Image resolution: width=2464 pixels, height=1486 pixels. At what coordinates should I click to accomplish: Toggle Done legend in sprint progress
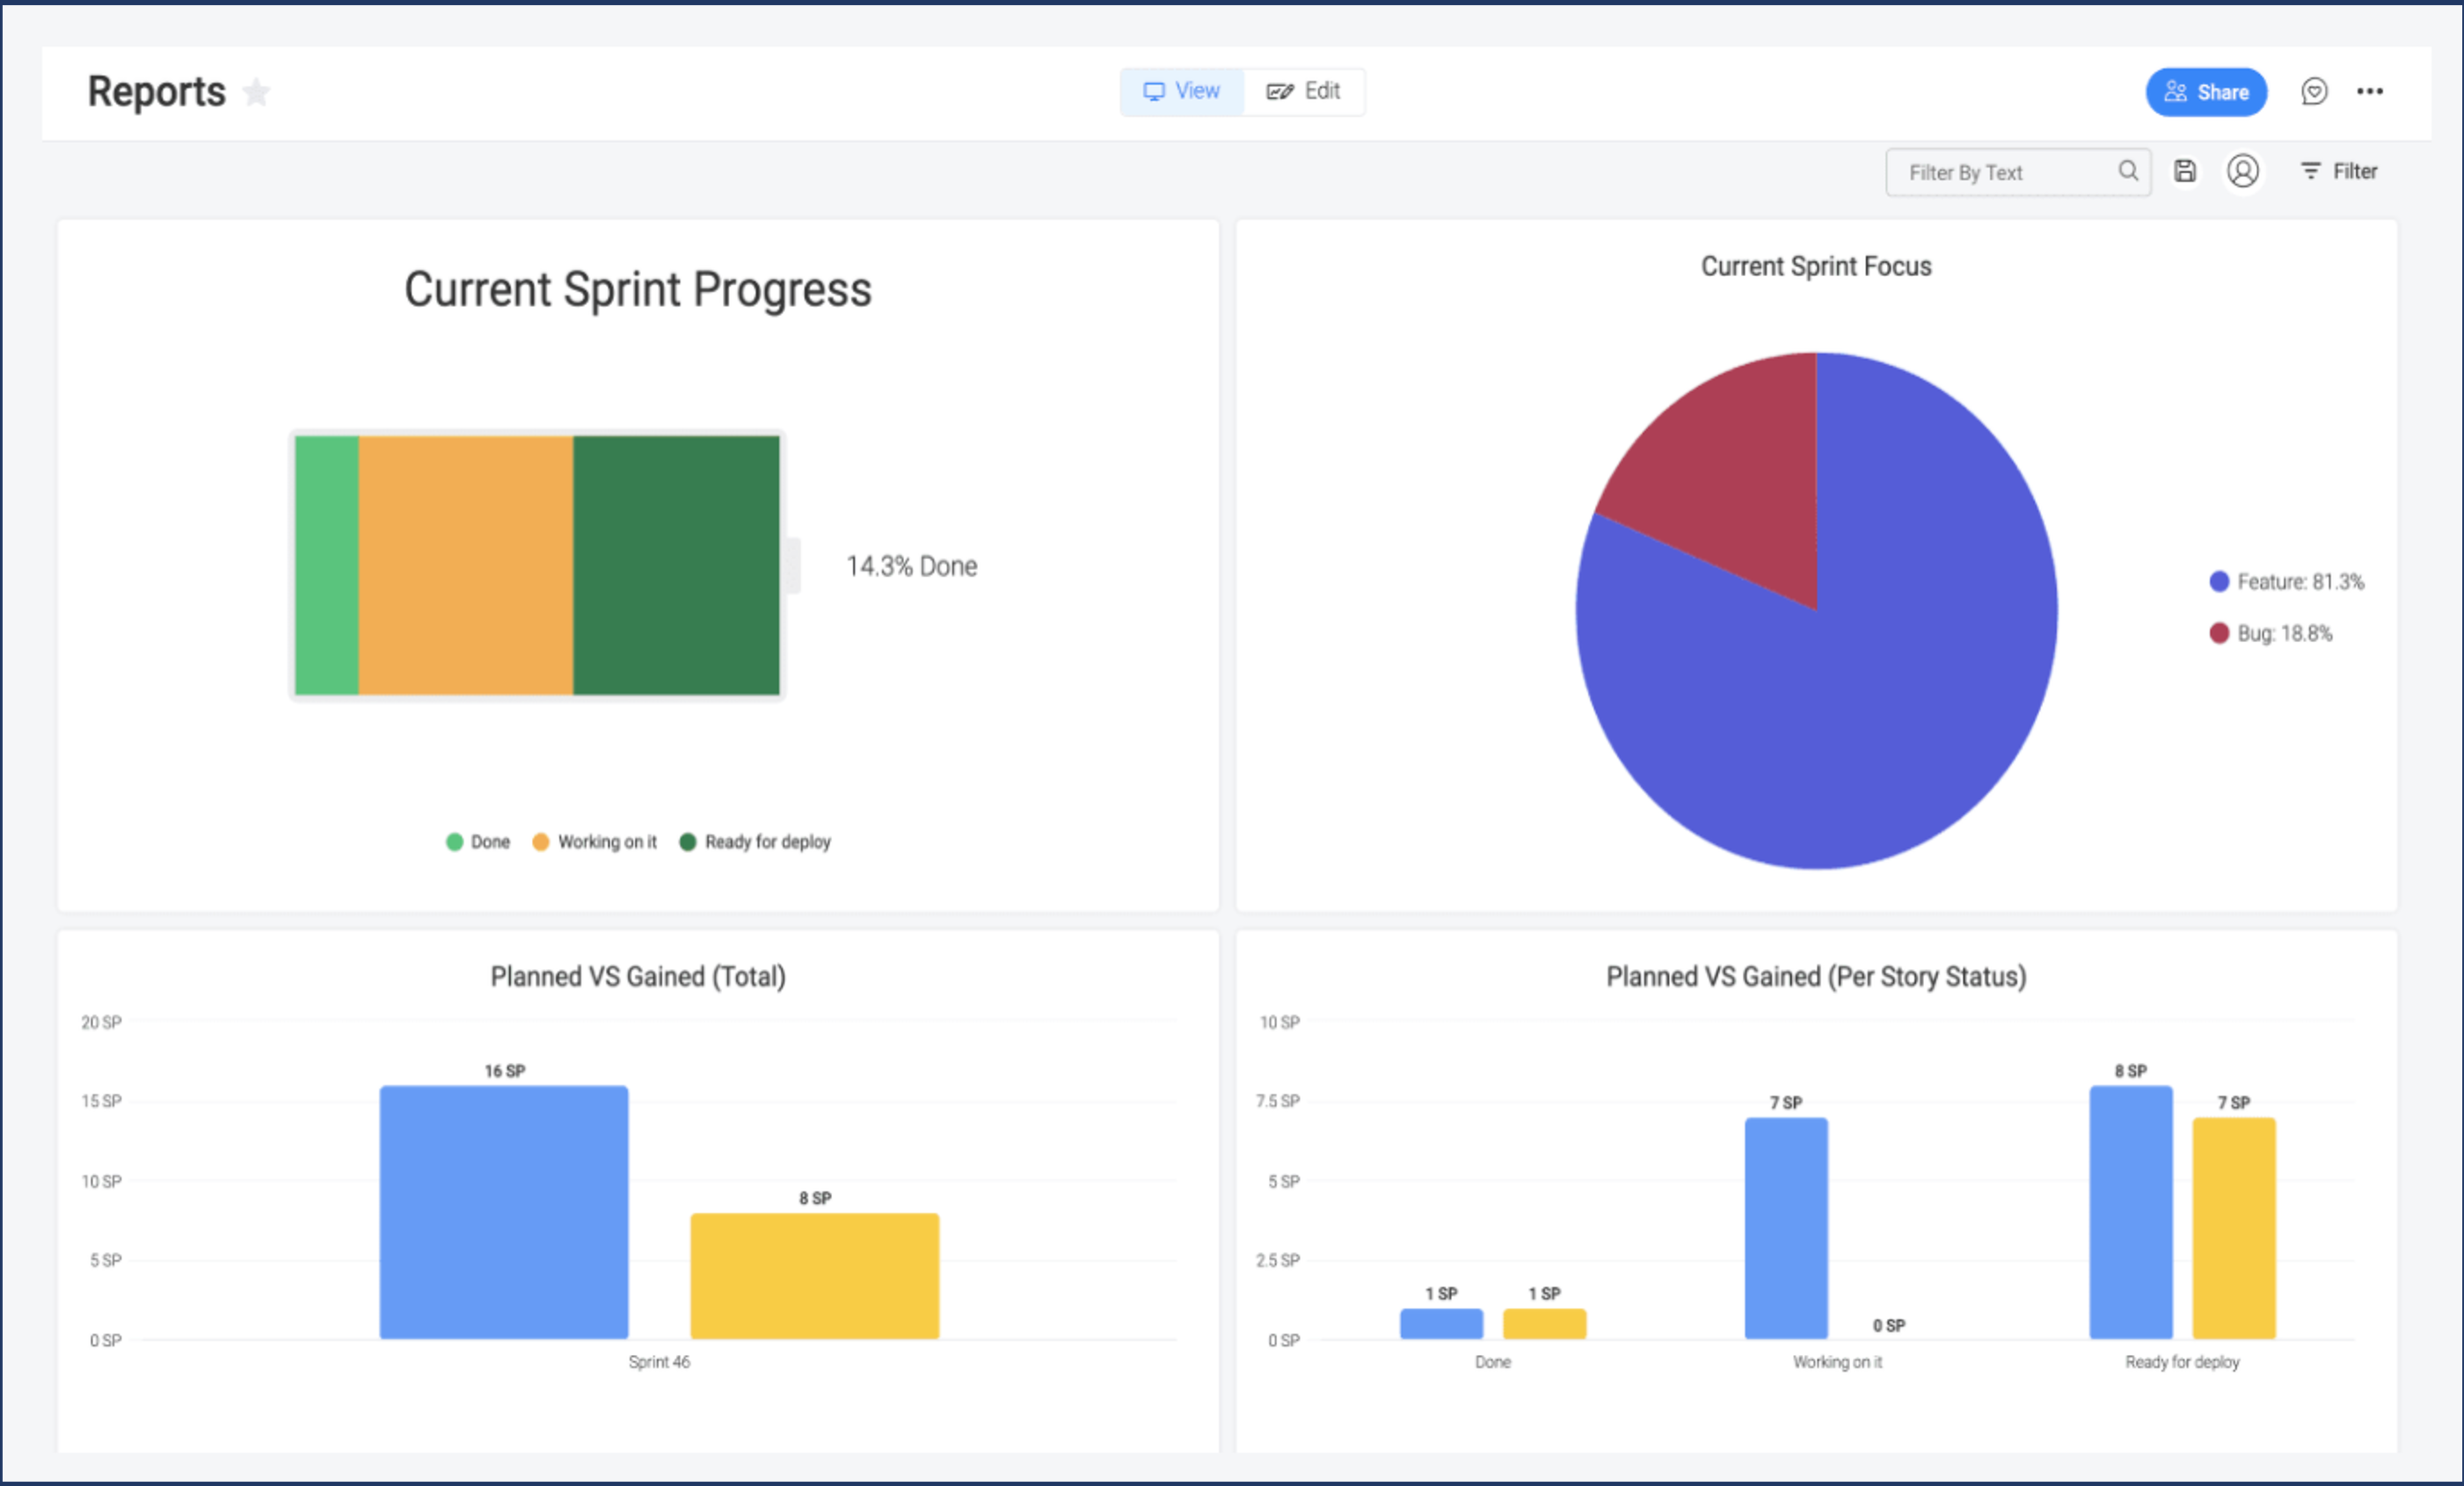479,842
